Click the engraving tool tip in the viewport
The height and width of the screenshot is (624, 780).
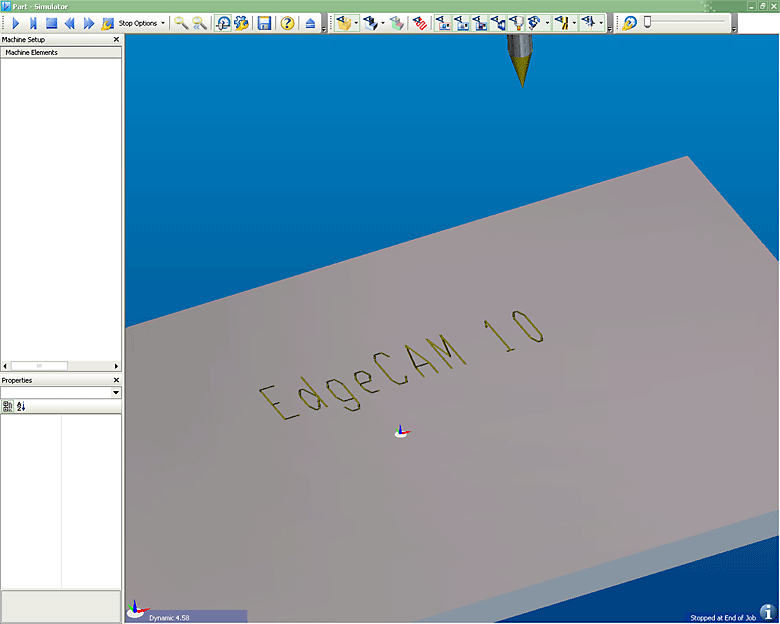pos(521,71)
